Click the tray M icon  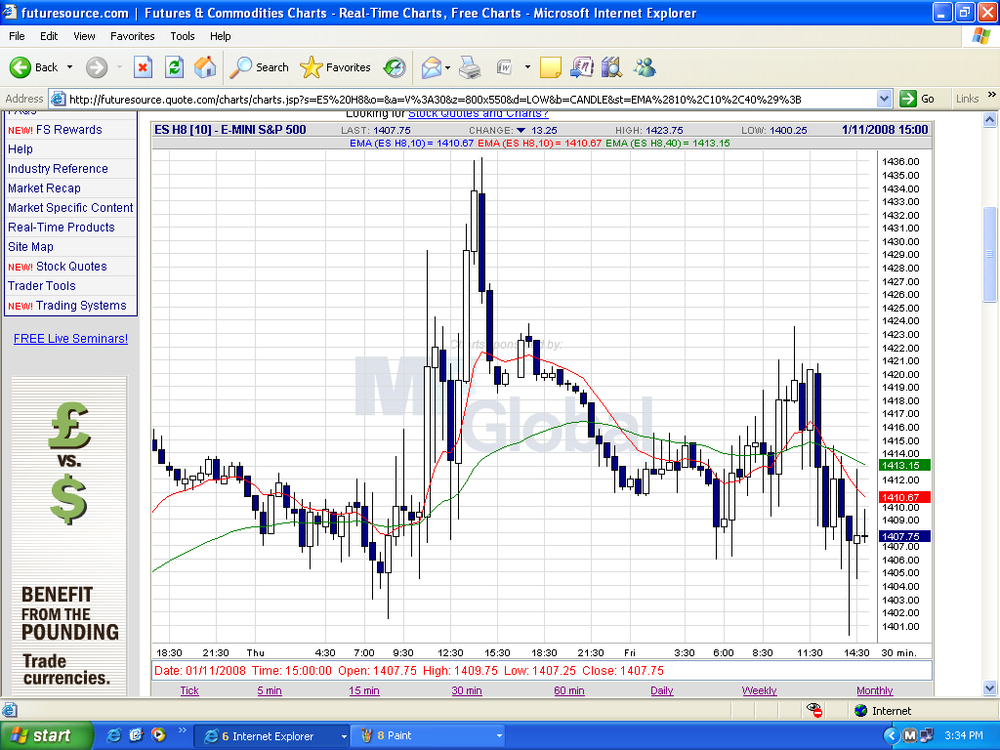click(x=910, y=736)
